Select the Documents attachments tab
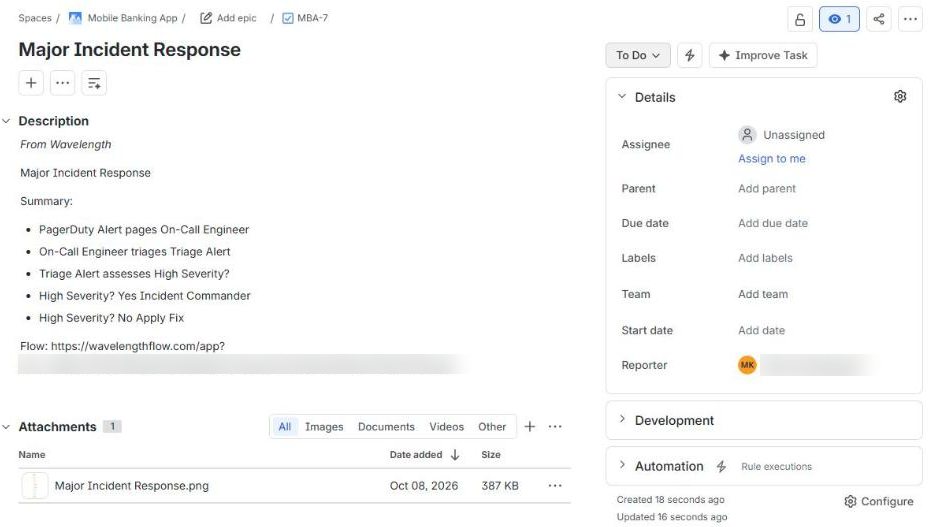Image resolution: width=928 pixels, height=527 pixels. 386,426
